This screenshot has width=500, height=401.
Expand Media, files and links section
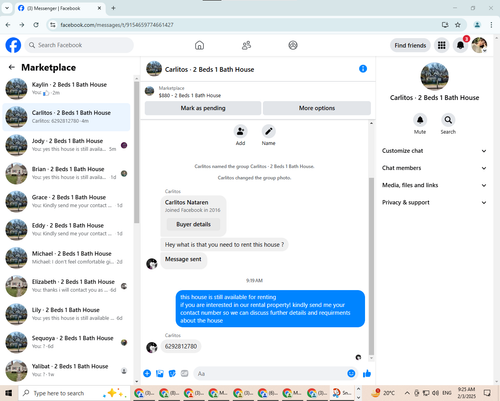coord(434,185)
